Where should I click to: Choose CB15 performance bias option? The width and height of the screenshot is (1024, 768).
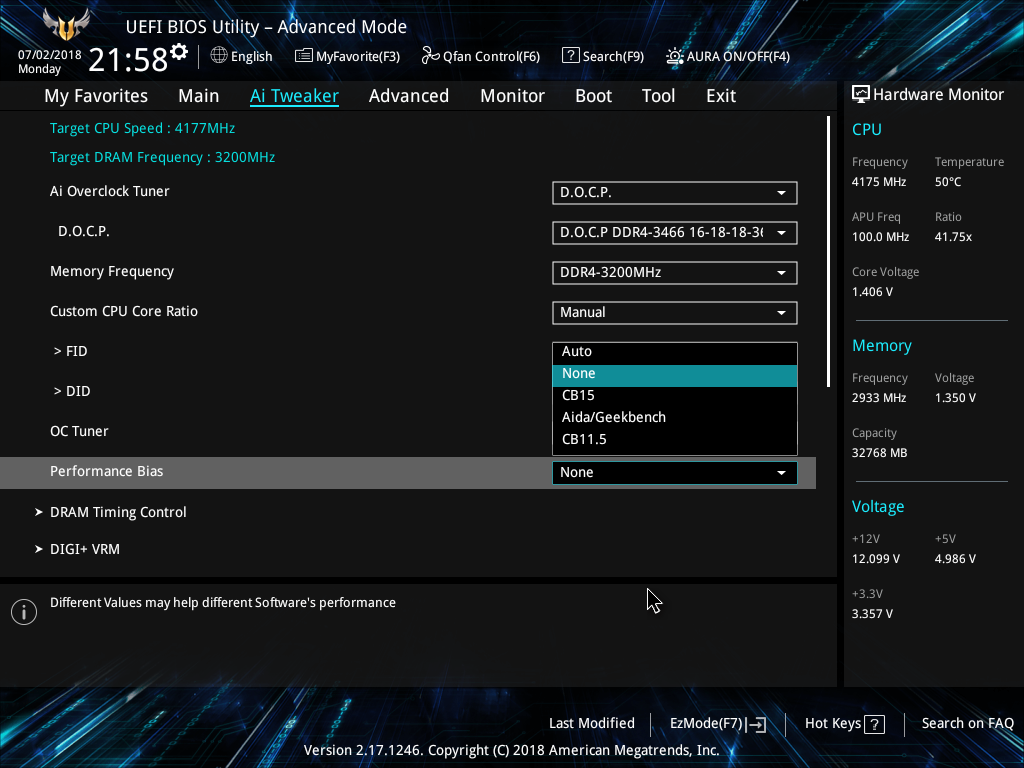click(675, 396)
